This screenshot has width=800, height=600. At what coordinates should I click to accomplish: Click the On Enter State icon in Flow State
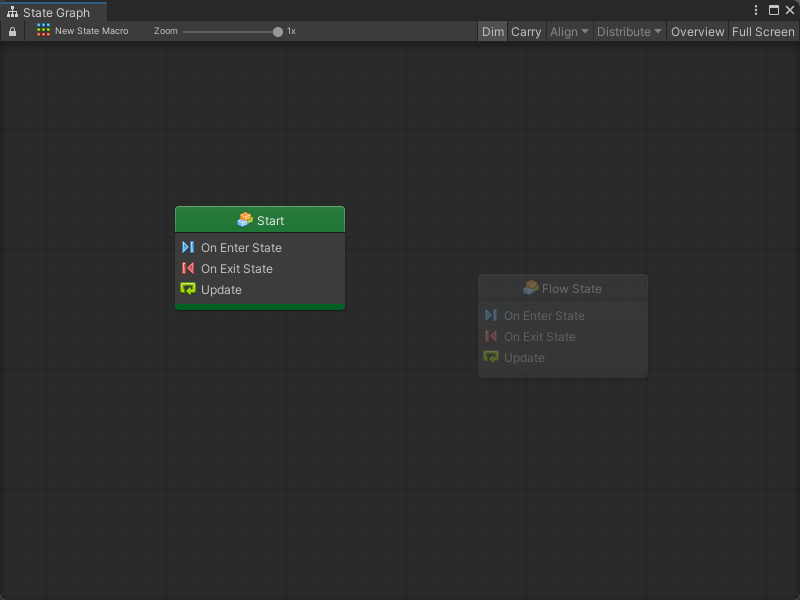coord(491,315)
